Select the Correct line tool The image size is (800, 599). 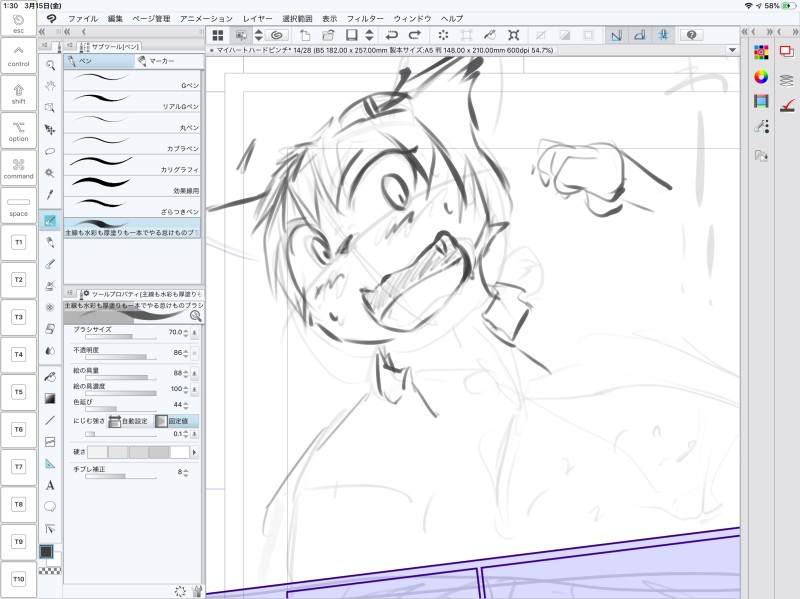50,529
